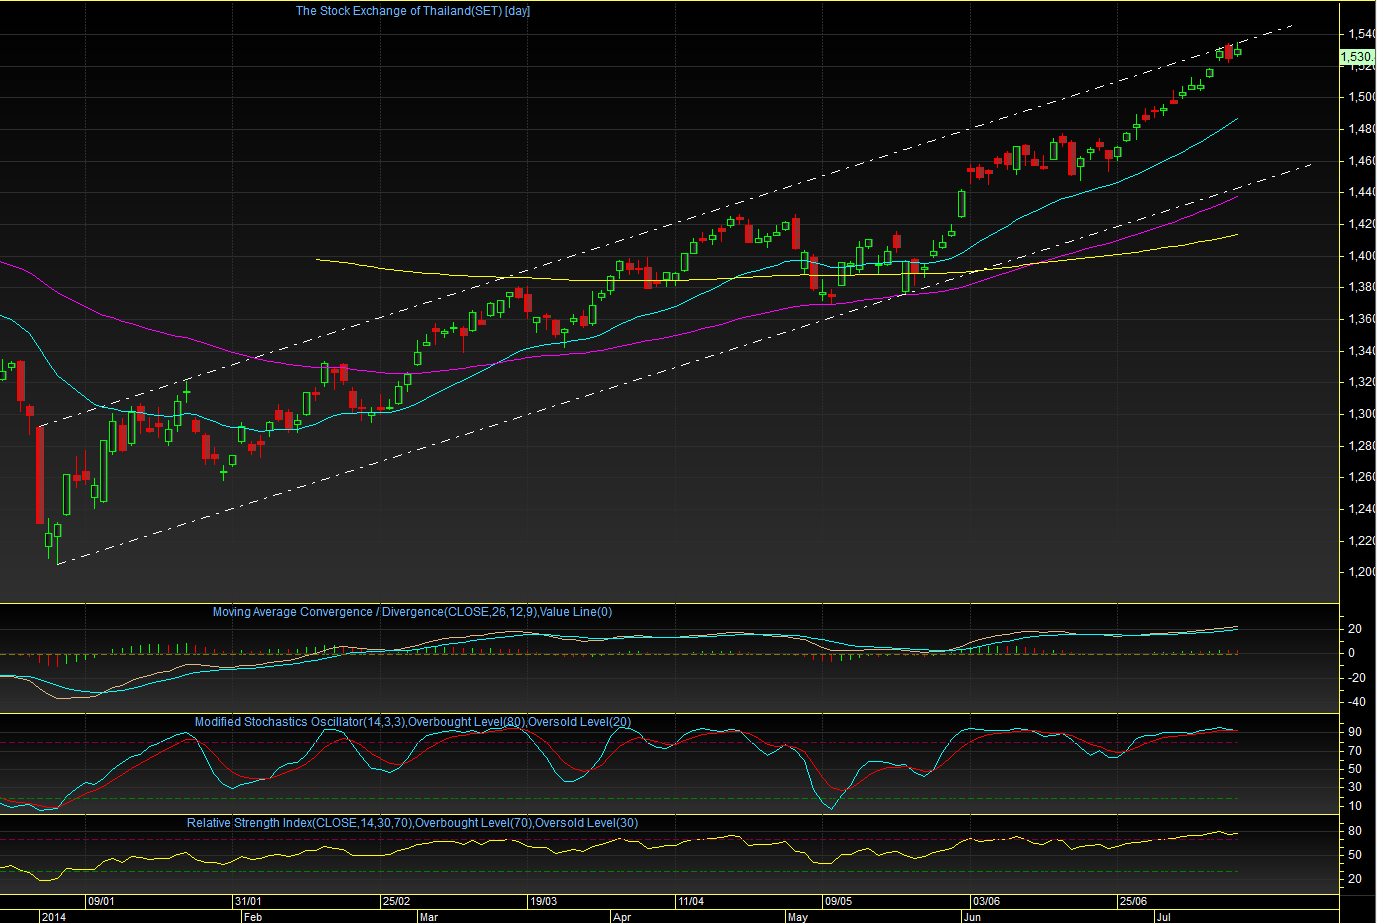Click the highlighted current price label 1,530
Image resolution: width=1377 pixels, height=923 pixels.
pos(1357,57)
